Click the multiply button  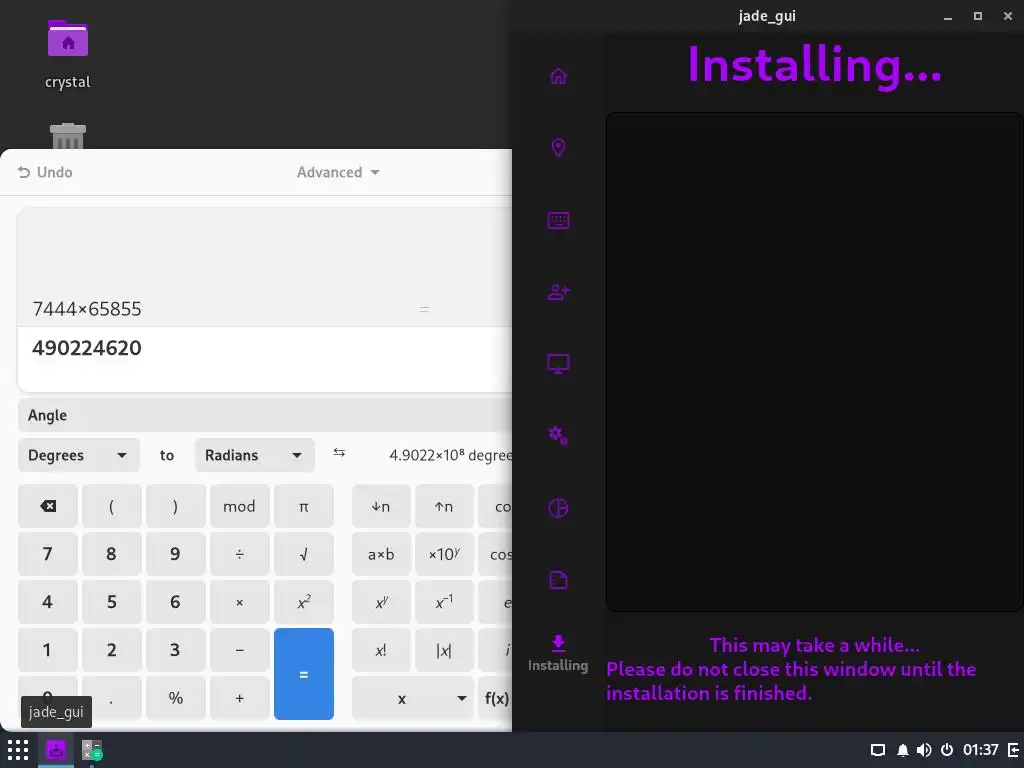[240, 602]
